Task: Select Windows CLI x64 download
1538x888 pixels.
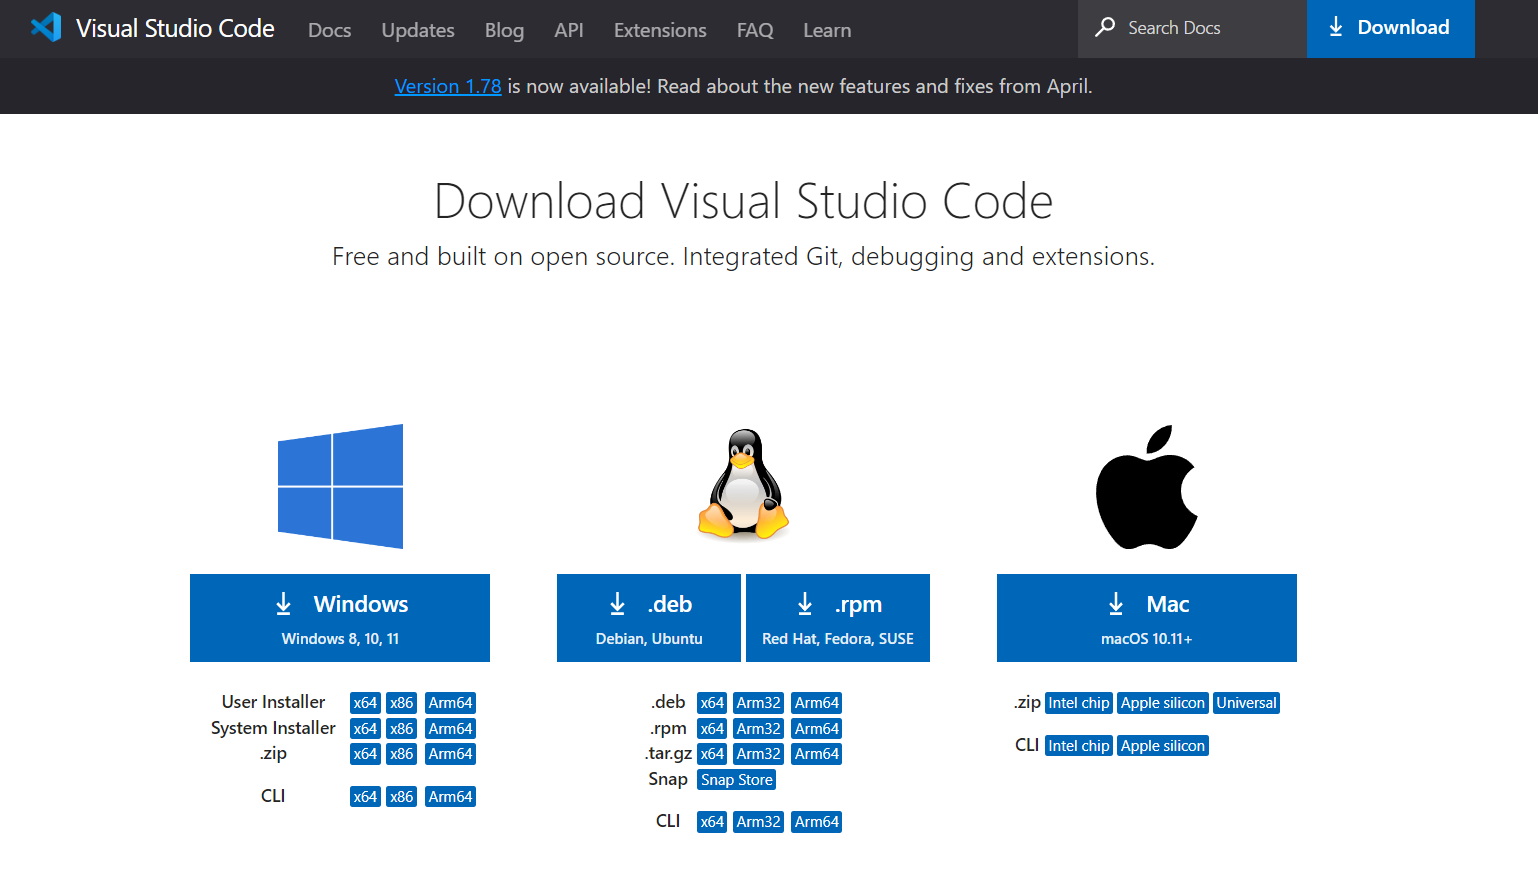Action: (365, 797)
